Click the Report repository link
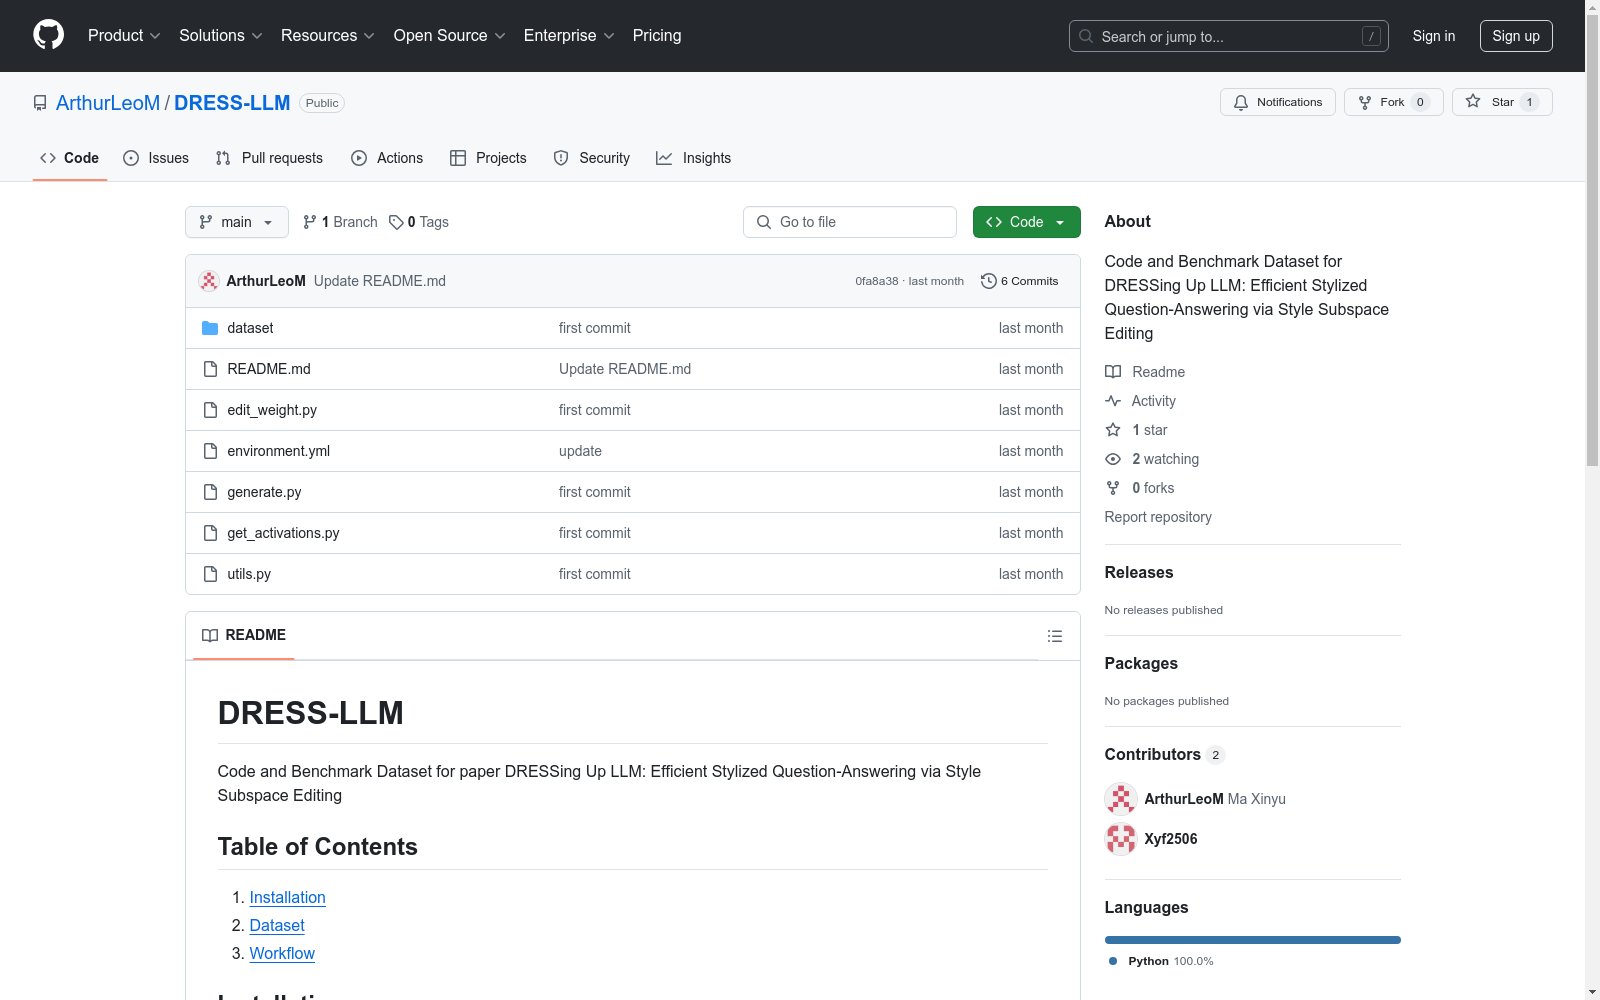 click(x=1158, y=517)
